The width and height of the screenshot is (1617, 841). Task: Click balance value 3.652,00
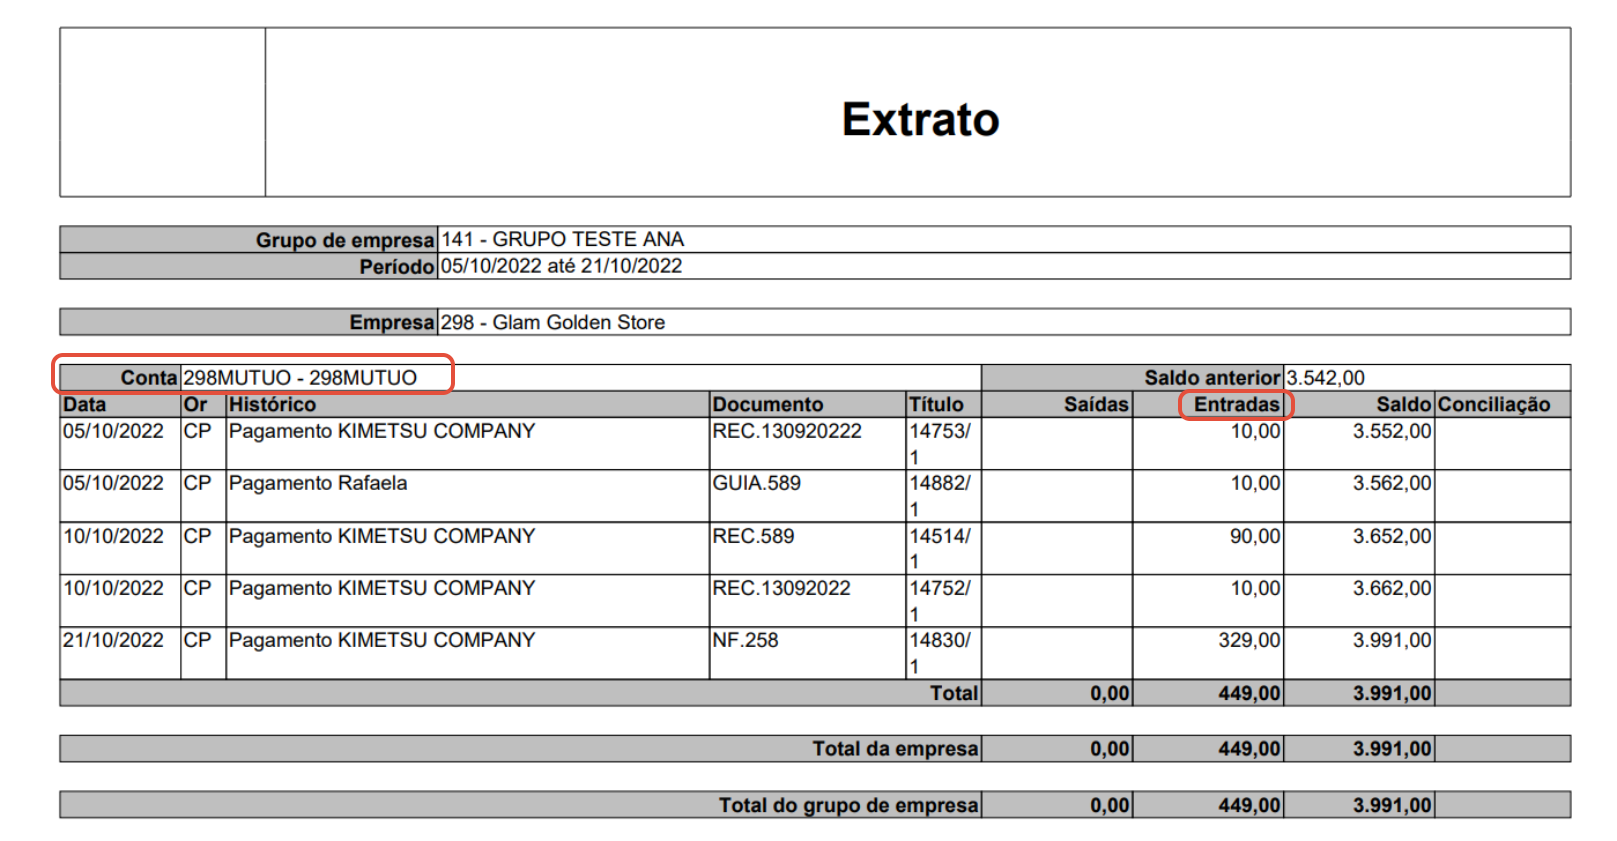coord(1392,536)
